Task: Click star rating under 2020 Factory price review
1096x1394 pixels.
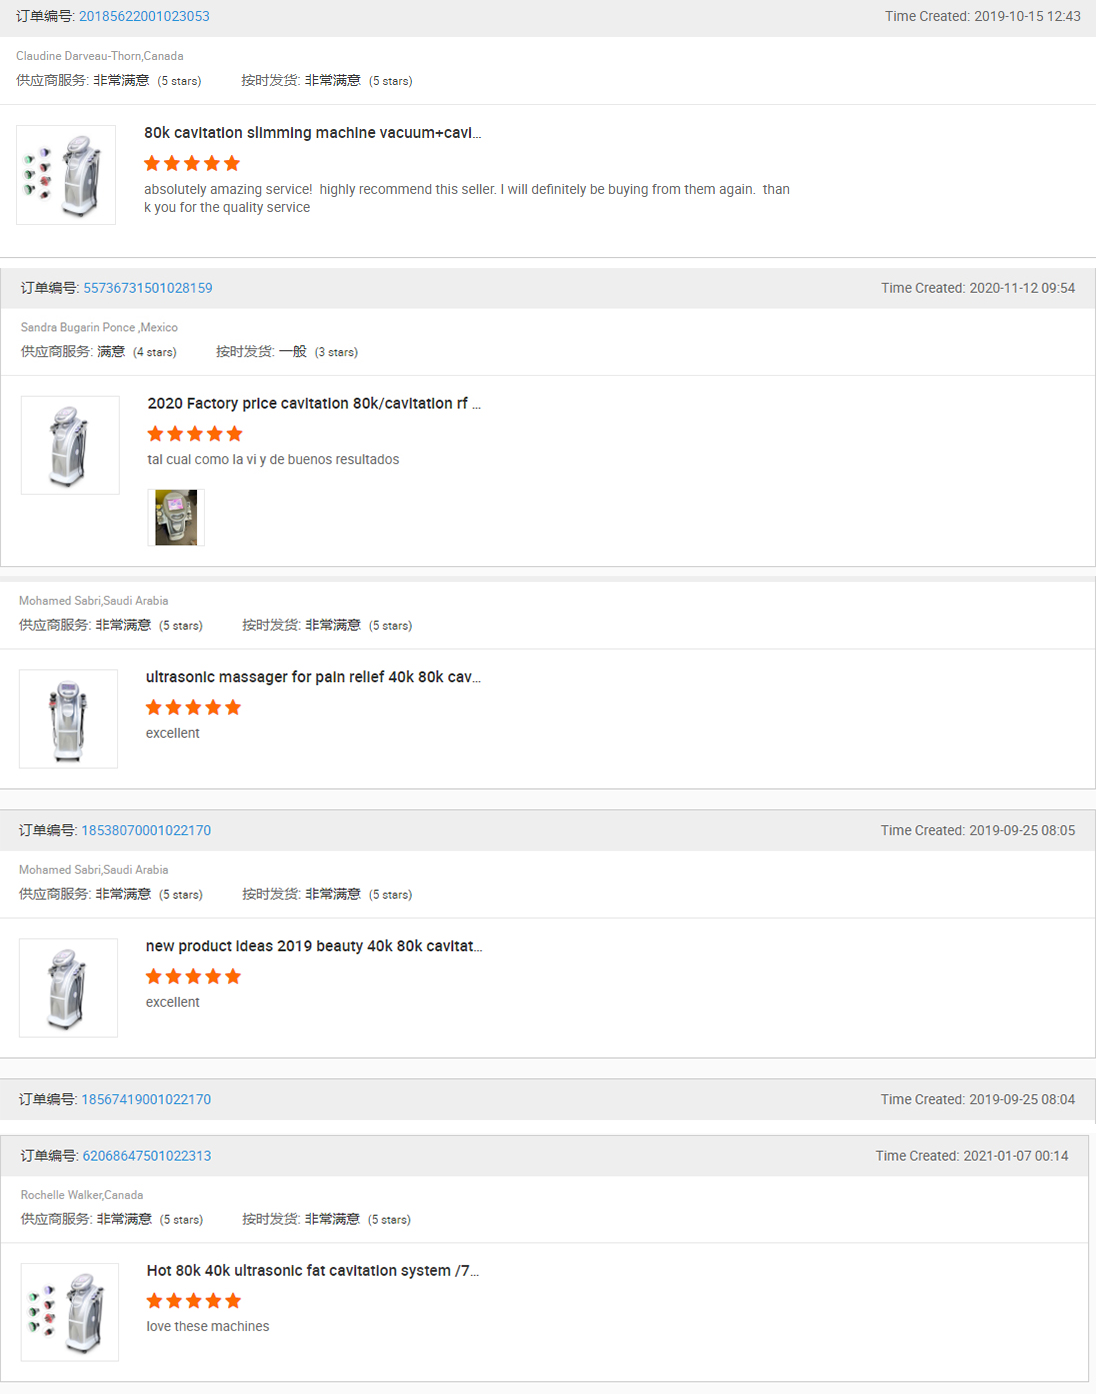Action: 195,434
